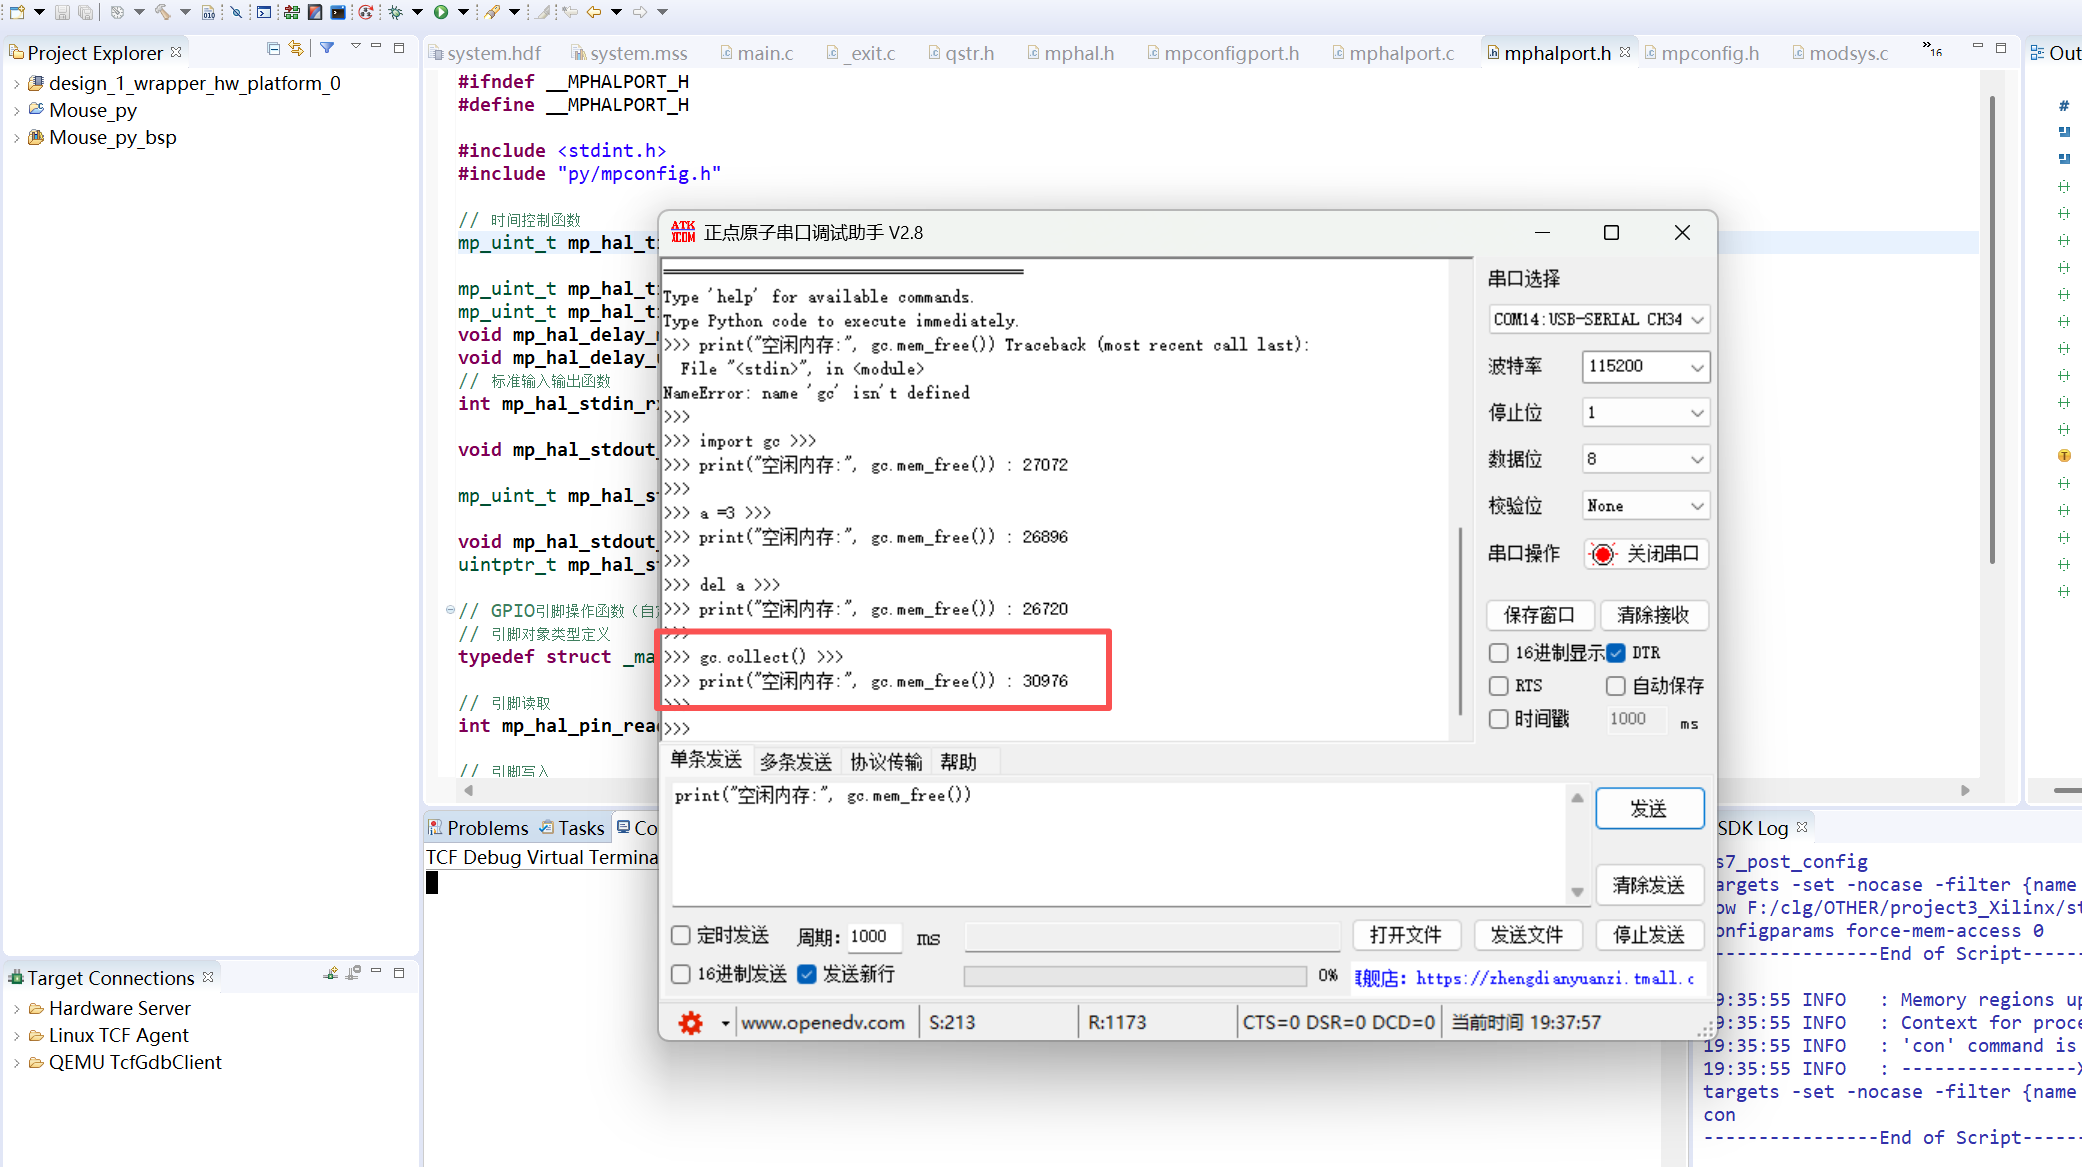Click the New project toolbar icon

[17, 12]
